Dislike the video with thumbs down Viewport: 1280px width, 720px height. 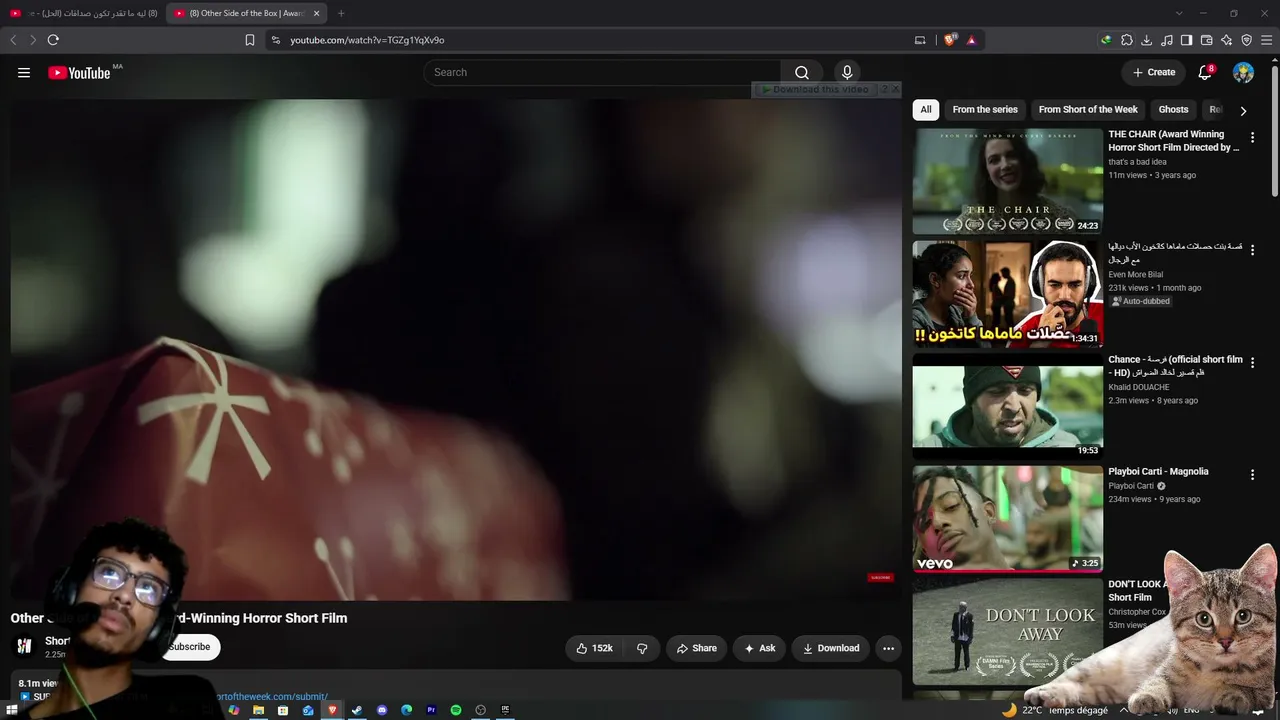[642, 648]
